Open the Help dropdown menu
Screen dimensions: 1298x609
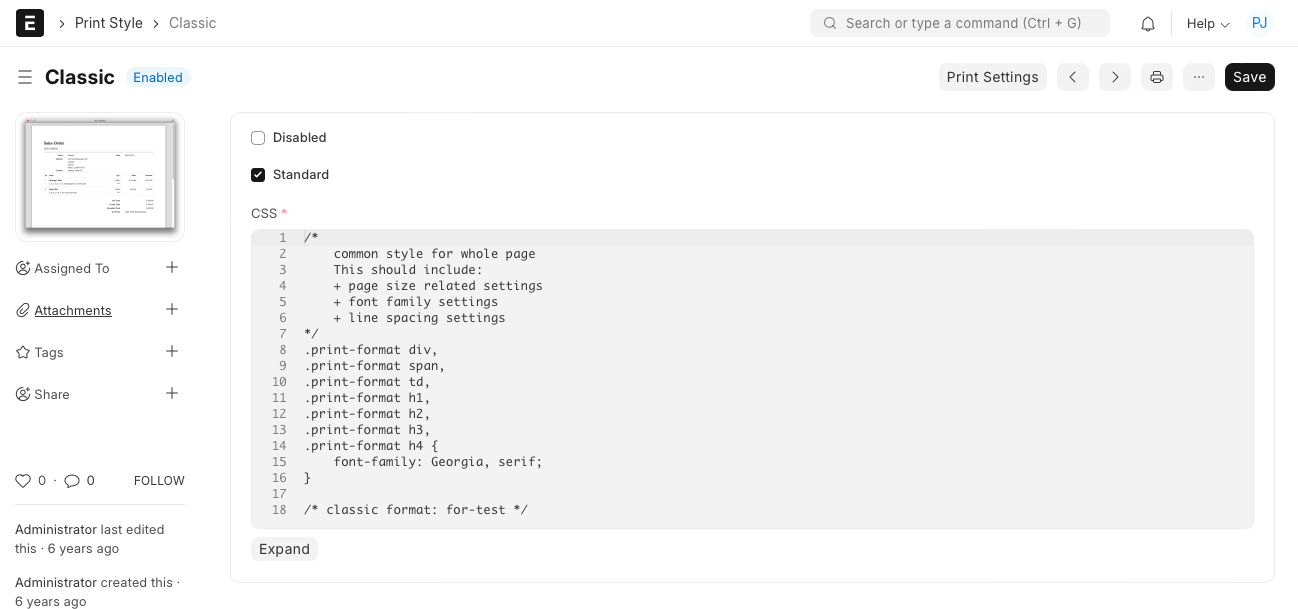click(1208, 24)
